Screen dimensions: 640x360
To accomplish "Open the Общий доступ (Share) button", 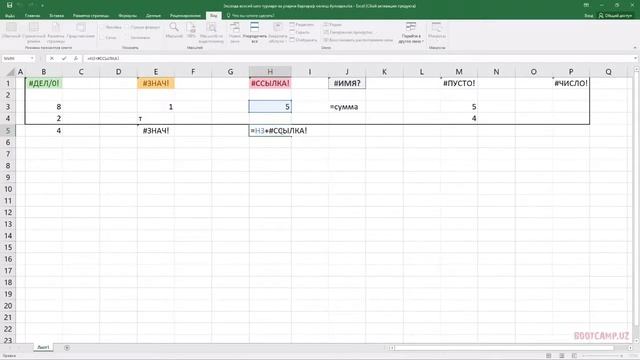I will point(615,16).
